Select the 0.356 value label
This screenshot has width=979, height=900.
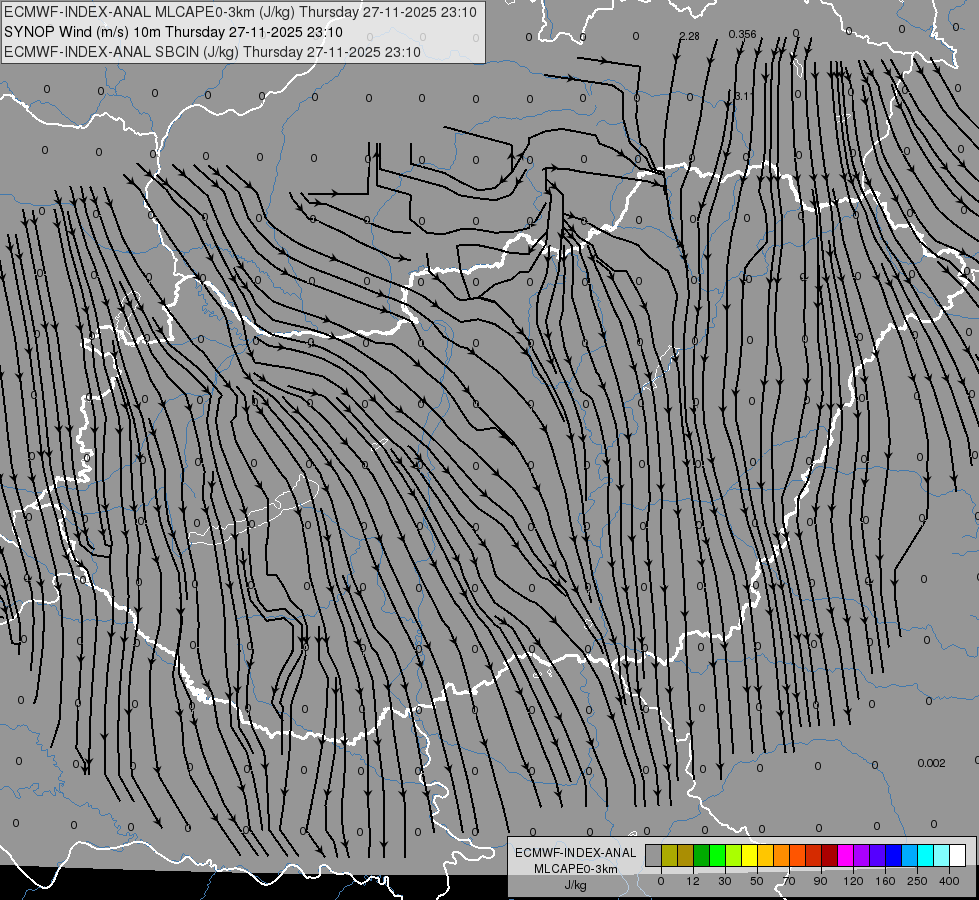coord(742,34)
